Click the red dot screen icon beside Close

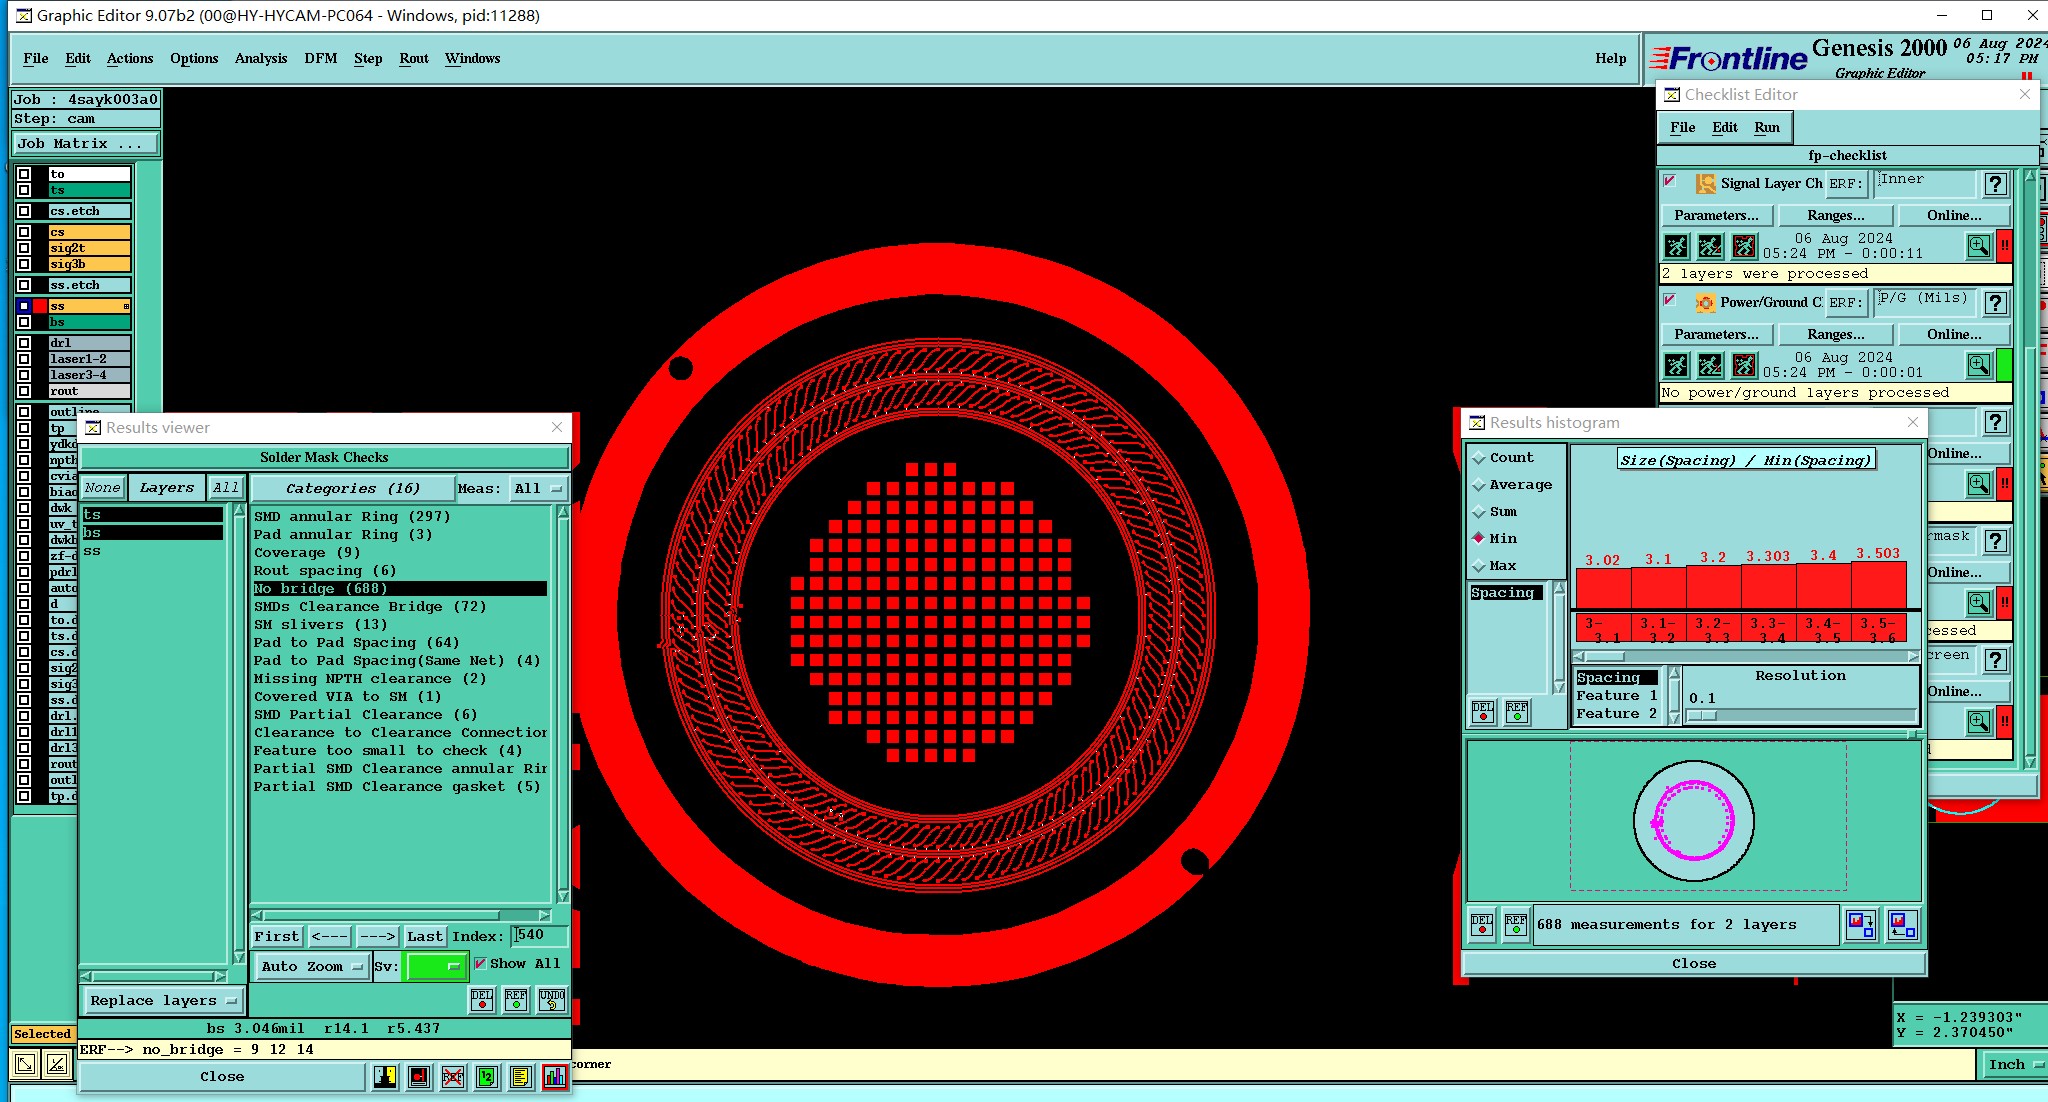click(x=419, y=1077)
